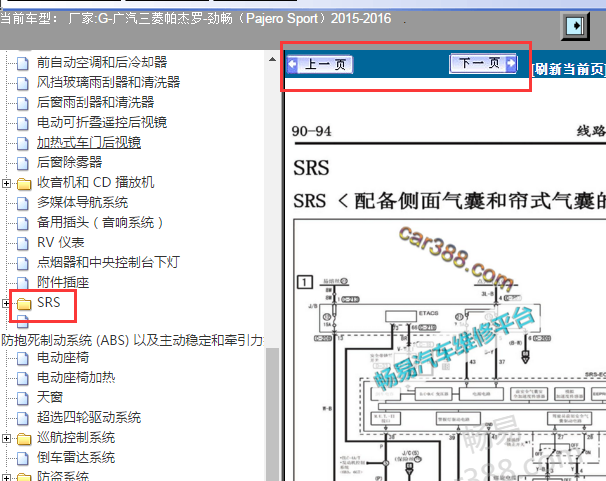Click document icon beside 天窗
The height and width of the screenshot is (481, 606).
(23, 398)
